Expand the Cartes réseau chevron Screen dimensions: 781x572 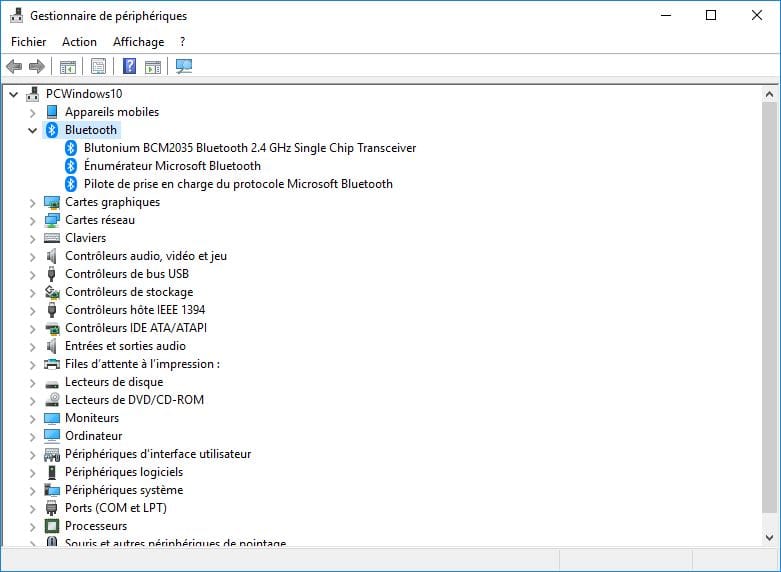[x=33, y=221]
